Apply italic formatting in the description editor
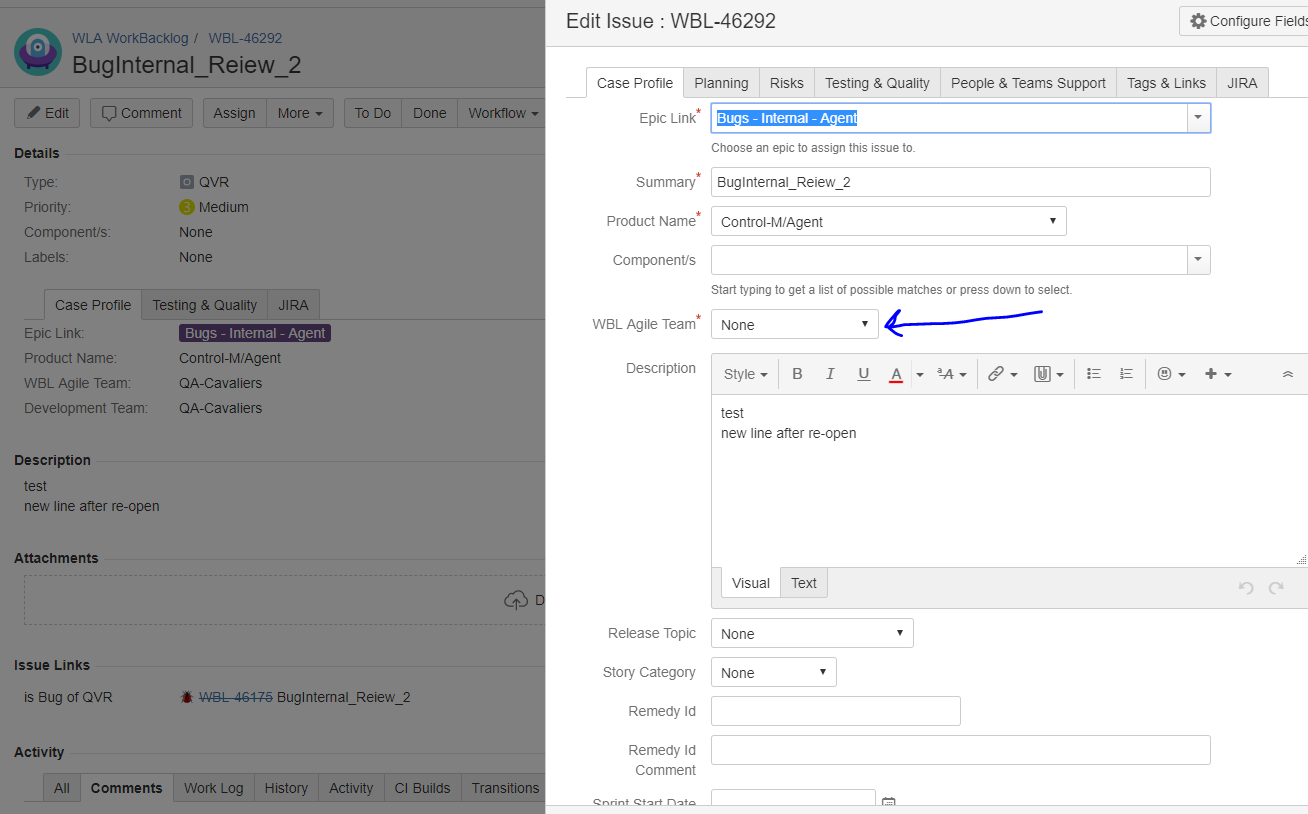The height and width of the screenshot is (814, 1308). tap(830, 374)
